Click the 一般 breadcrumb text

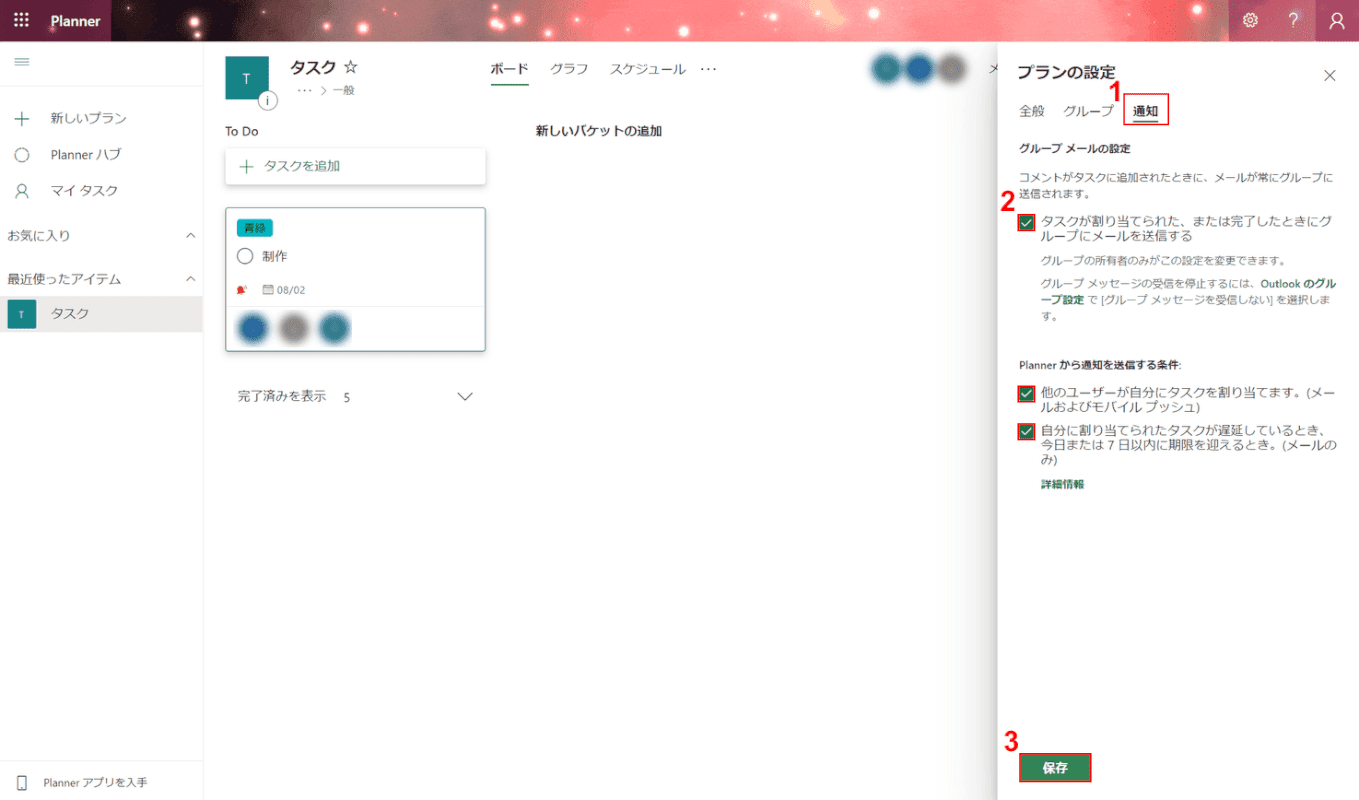(344, 90)
